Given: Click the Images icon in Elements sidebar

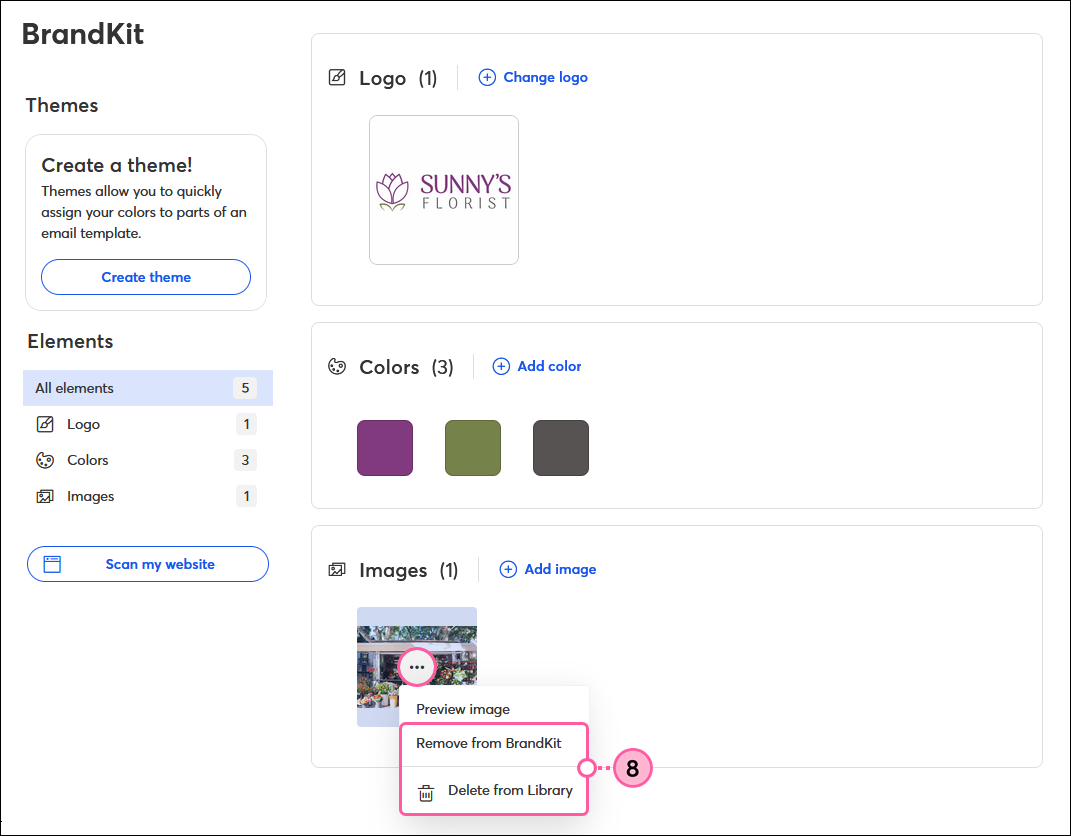Looking at the screenshot, I should pyautogui.click(x=45, y=497).
